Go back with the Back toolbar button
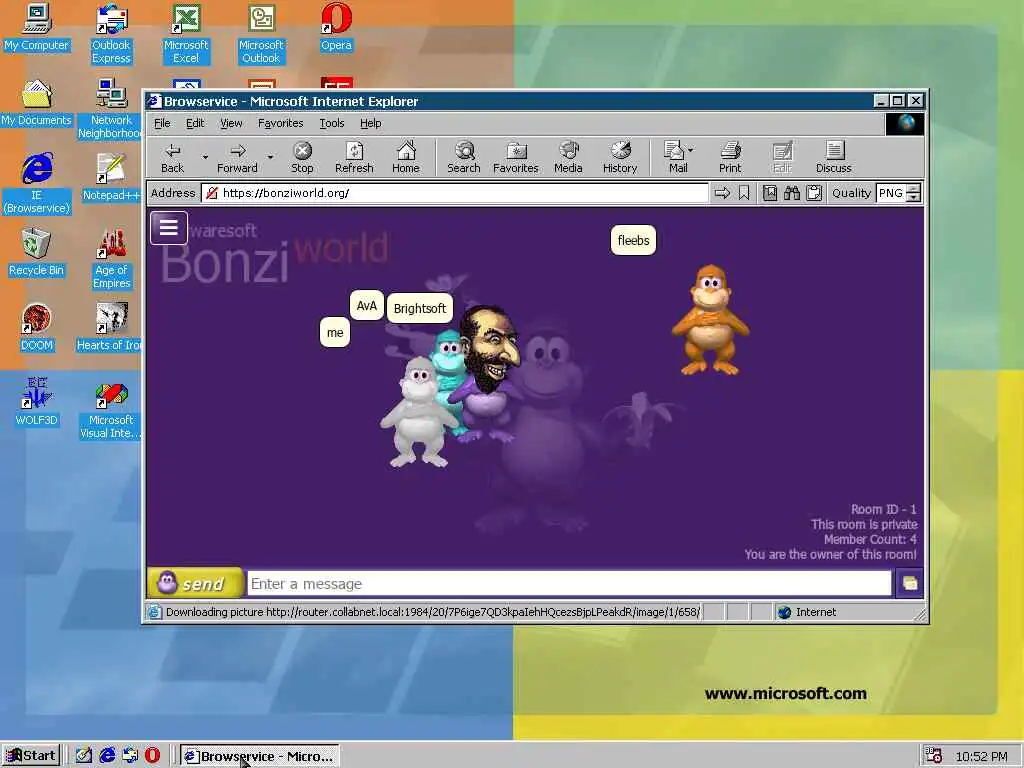 (172, 157)
